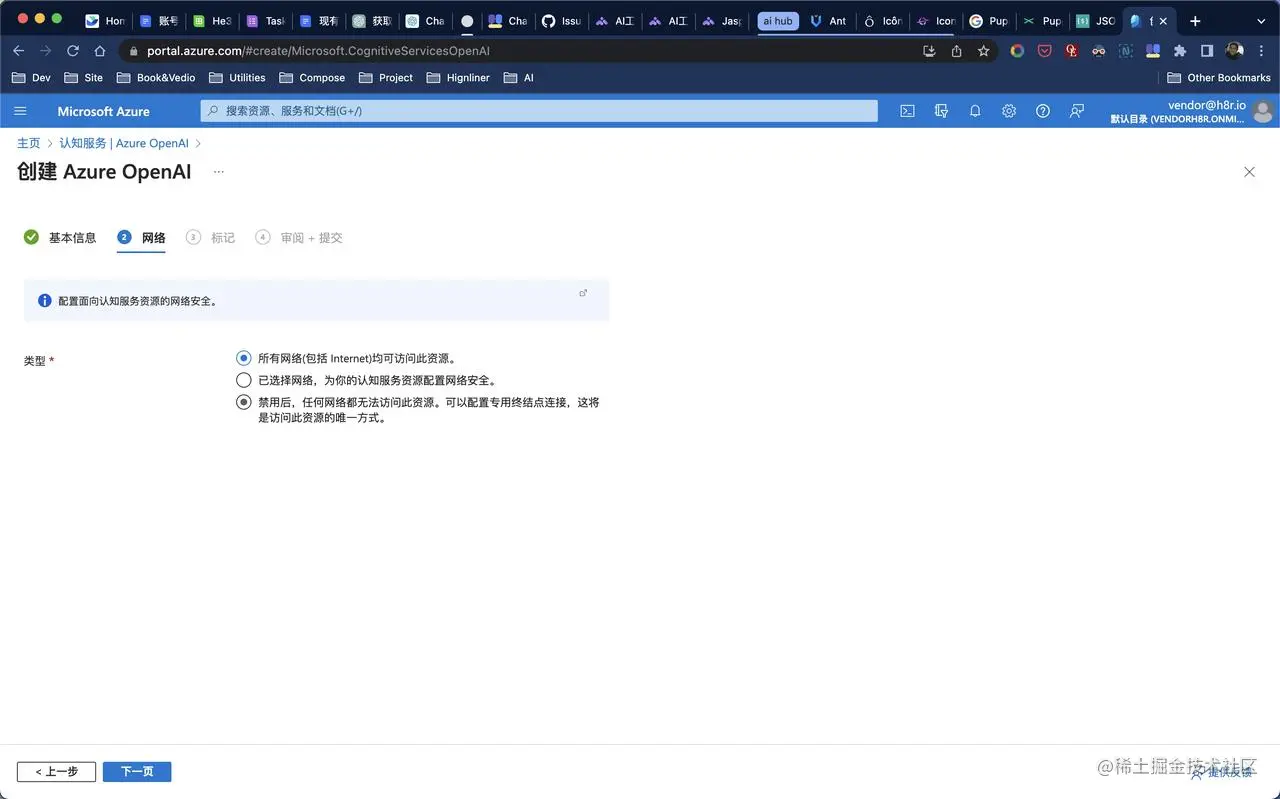Go back with the browser back arrow
Screen dimensions: 1280x799
pyautogui.click(x=18, y=50)
